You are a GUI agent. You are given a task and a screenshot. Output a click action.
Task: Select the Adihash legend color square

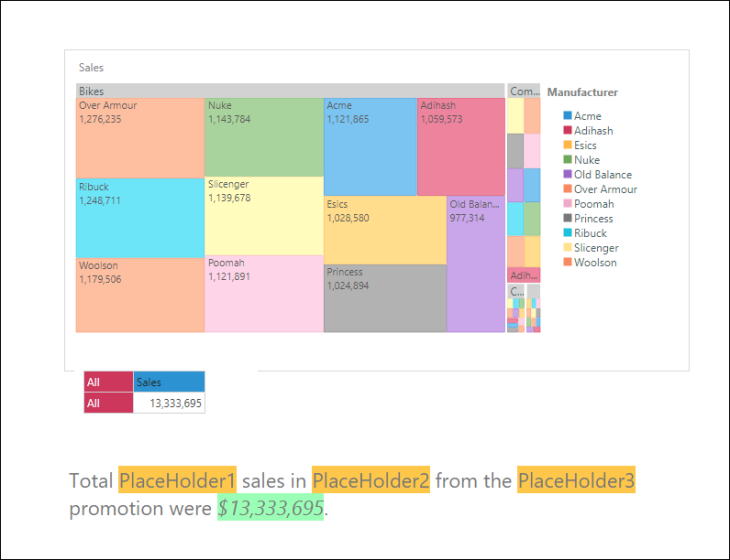567,131
